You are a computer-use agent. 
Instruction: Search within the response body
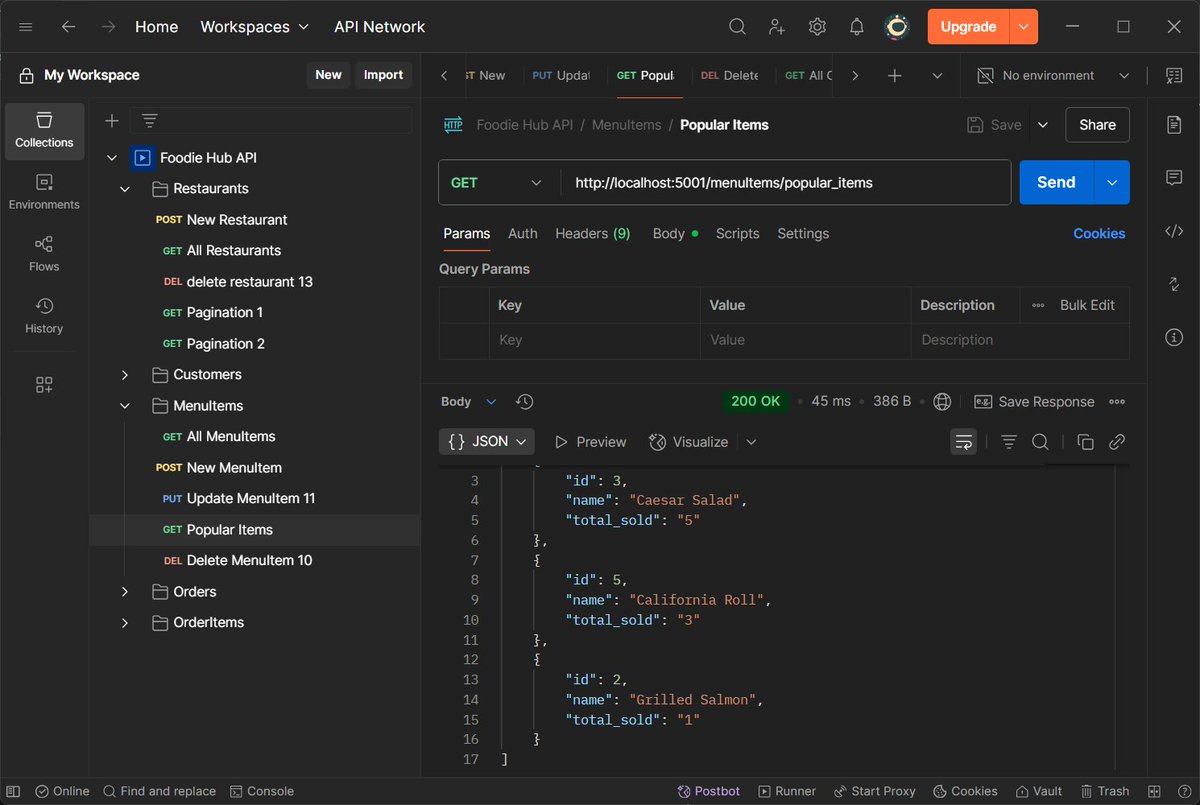[x=1040, y=442]
